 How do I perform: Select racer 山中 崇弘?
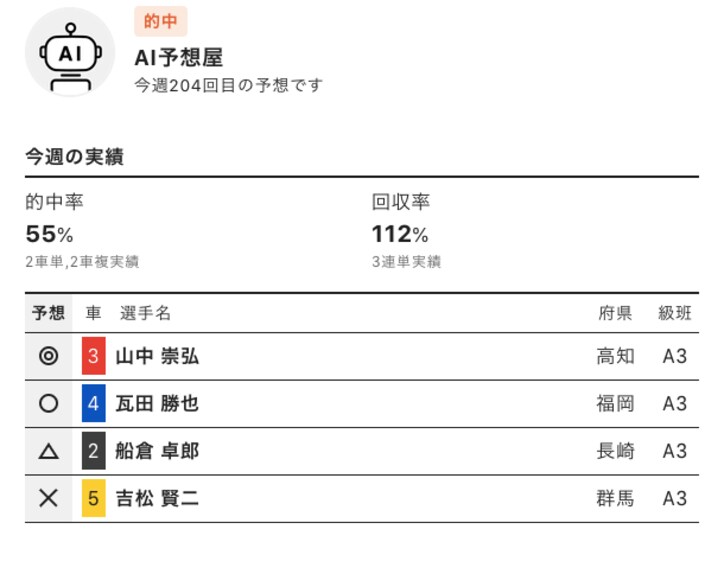pyautogui.click(x=157, y=356)
